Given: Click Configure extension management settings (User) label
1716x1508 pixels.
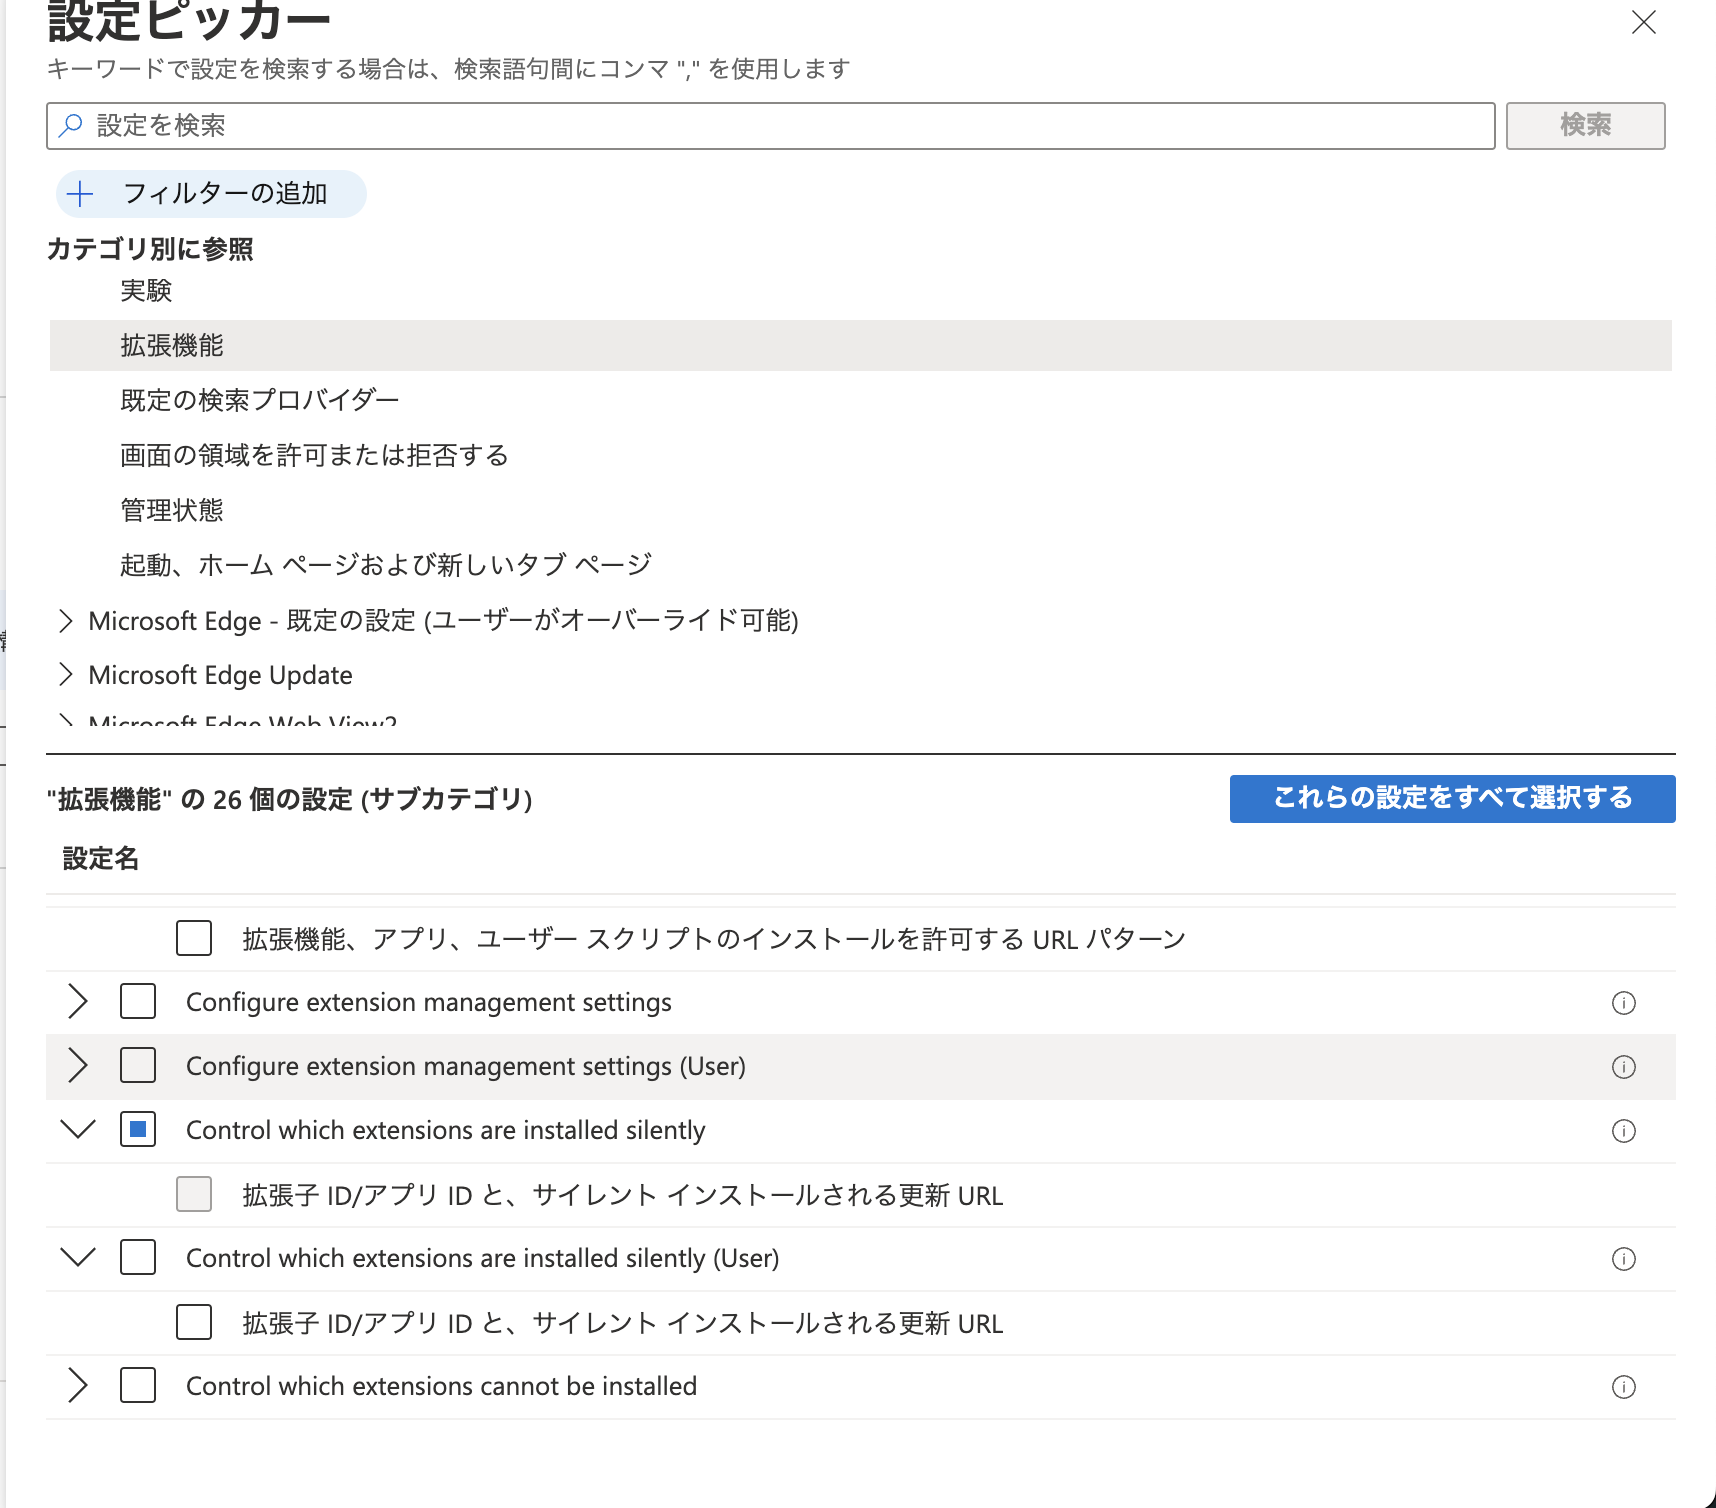Looking at the screenshot, I should (x=466, y=1066).
